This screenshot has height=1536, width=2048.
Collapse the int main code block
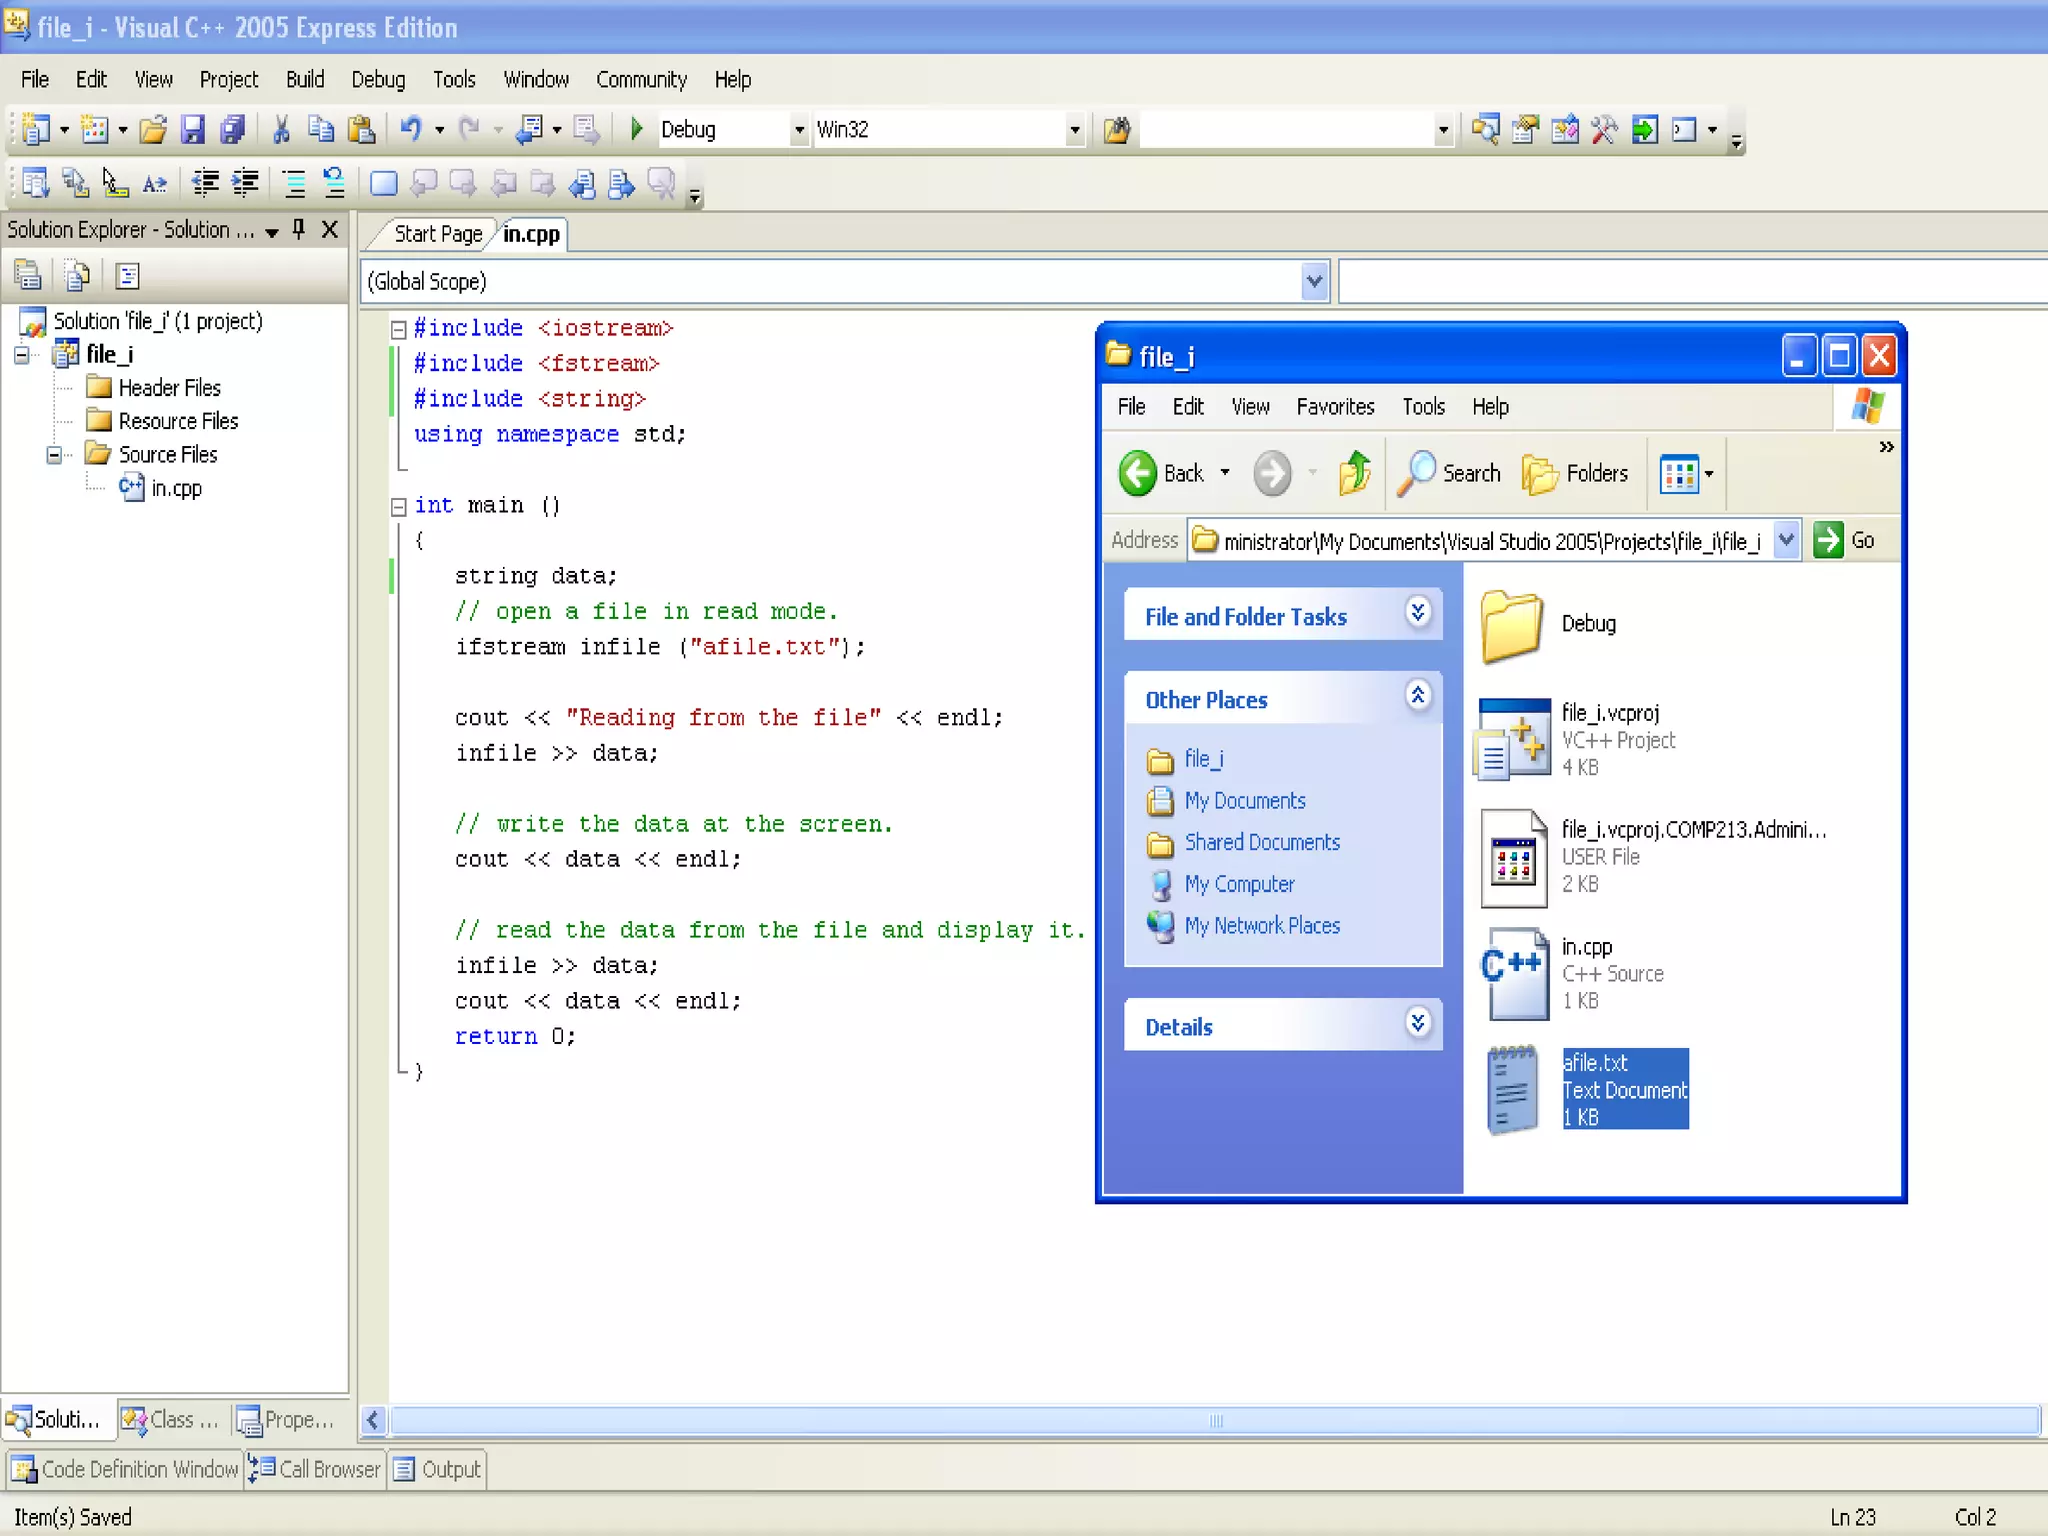[398, 506]
